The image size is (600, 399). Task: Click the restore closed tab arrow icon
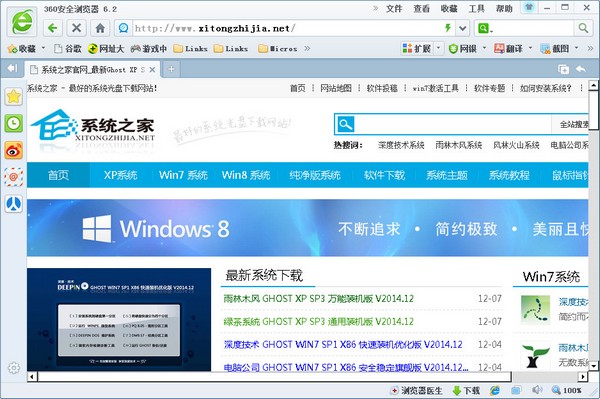pyautogui.click(x=581, y=69)
